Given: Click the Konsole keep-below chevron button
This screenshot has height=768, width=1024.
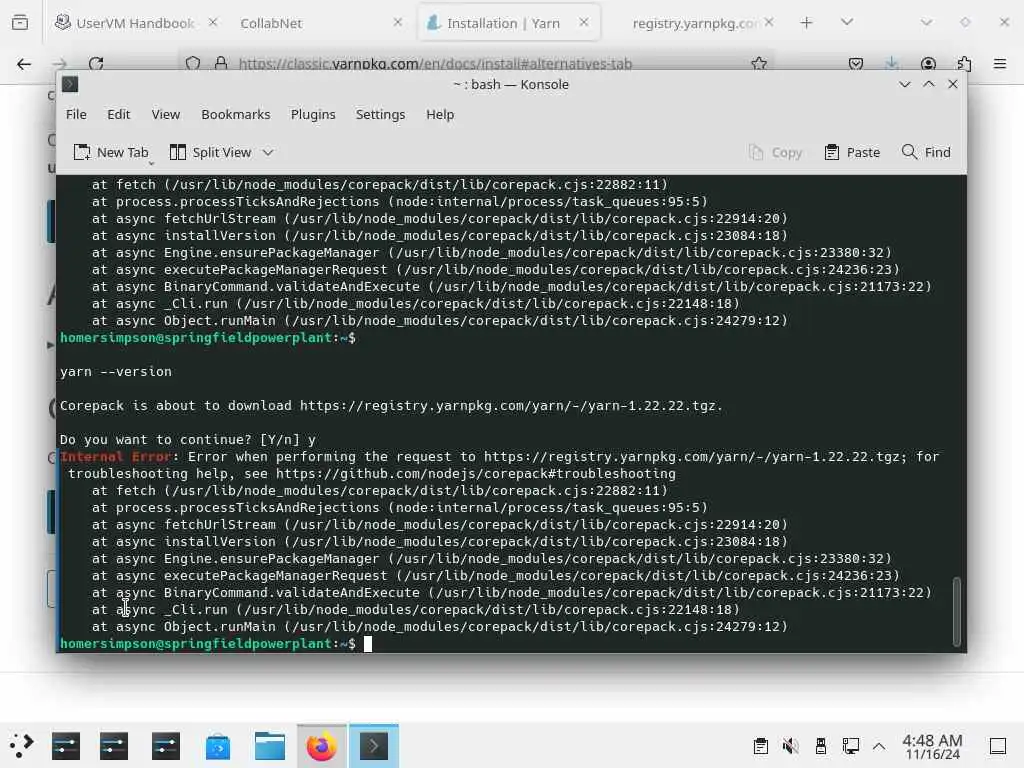Looking at the screenshot, I should coord(904,84).
